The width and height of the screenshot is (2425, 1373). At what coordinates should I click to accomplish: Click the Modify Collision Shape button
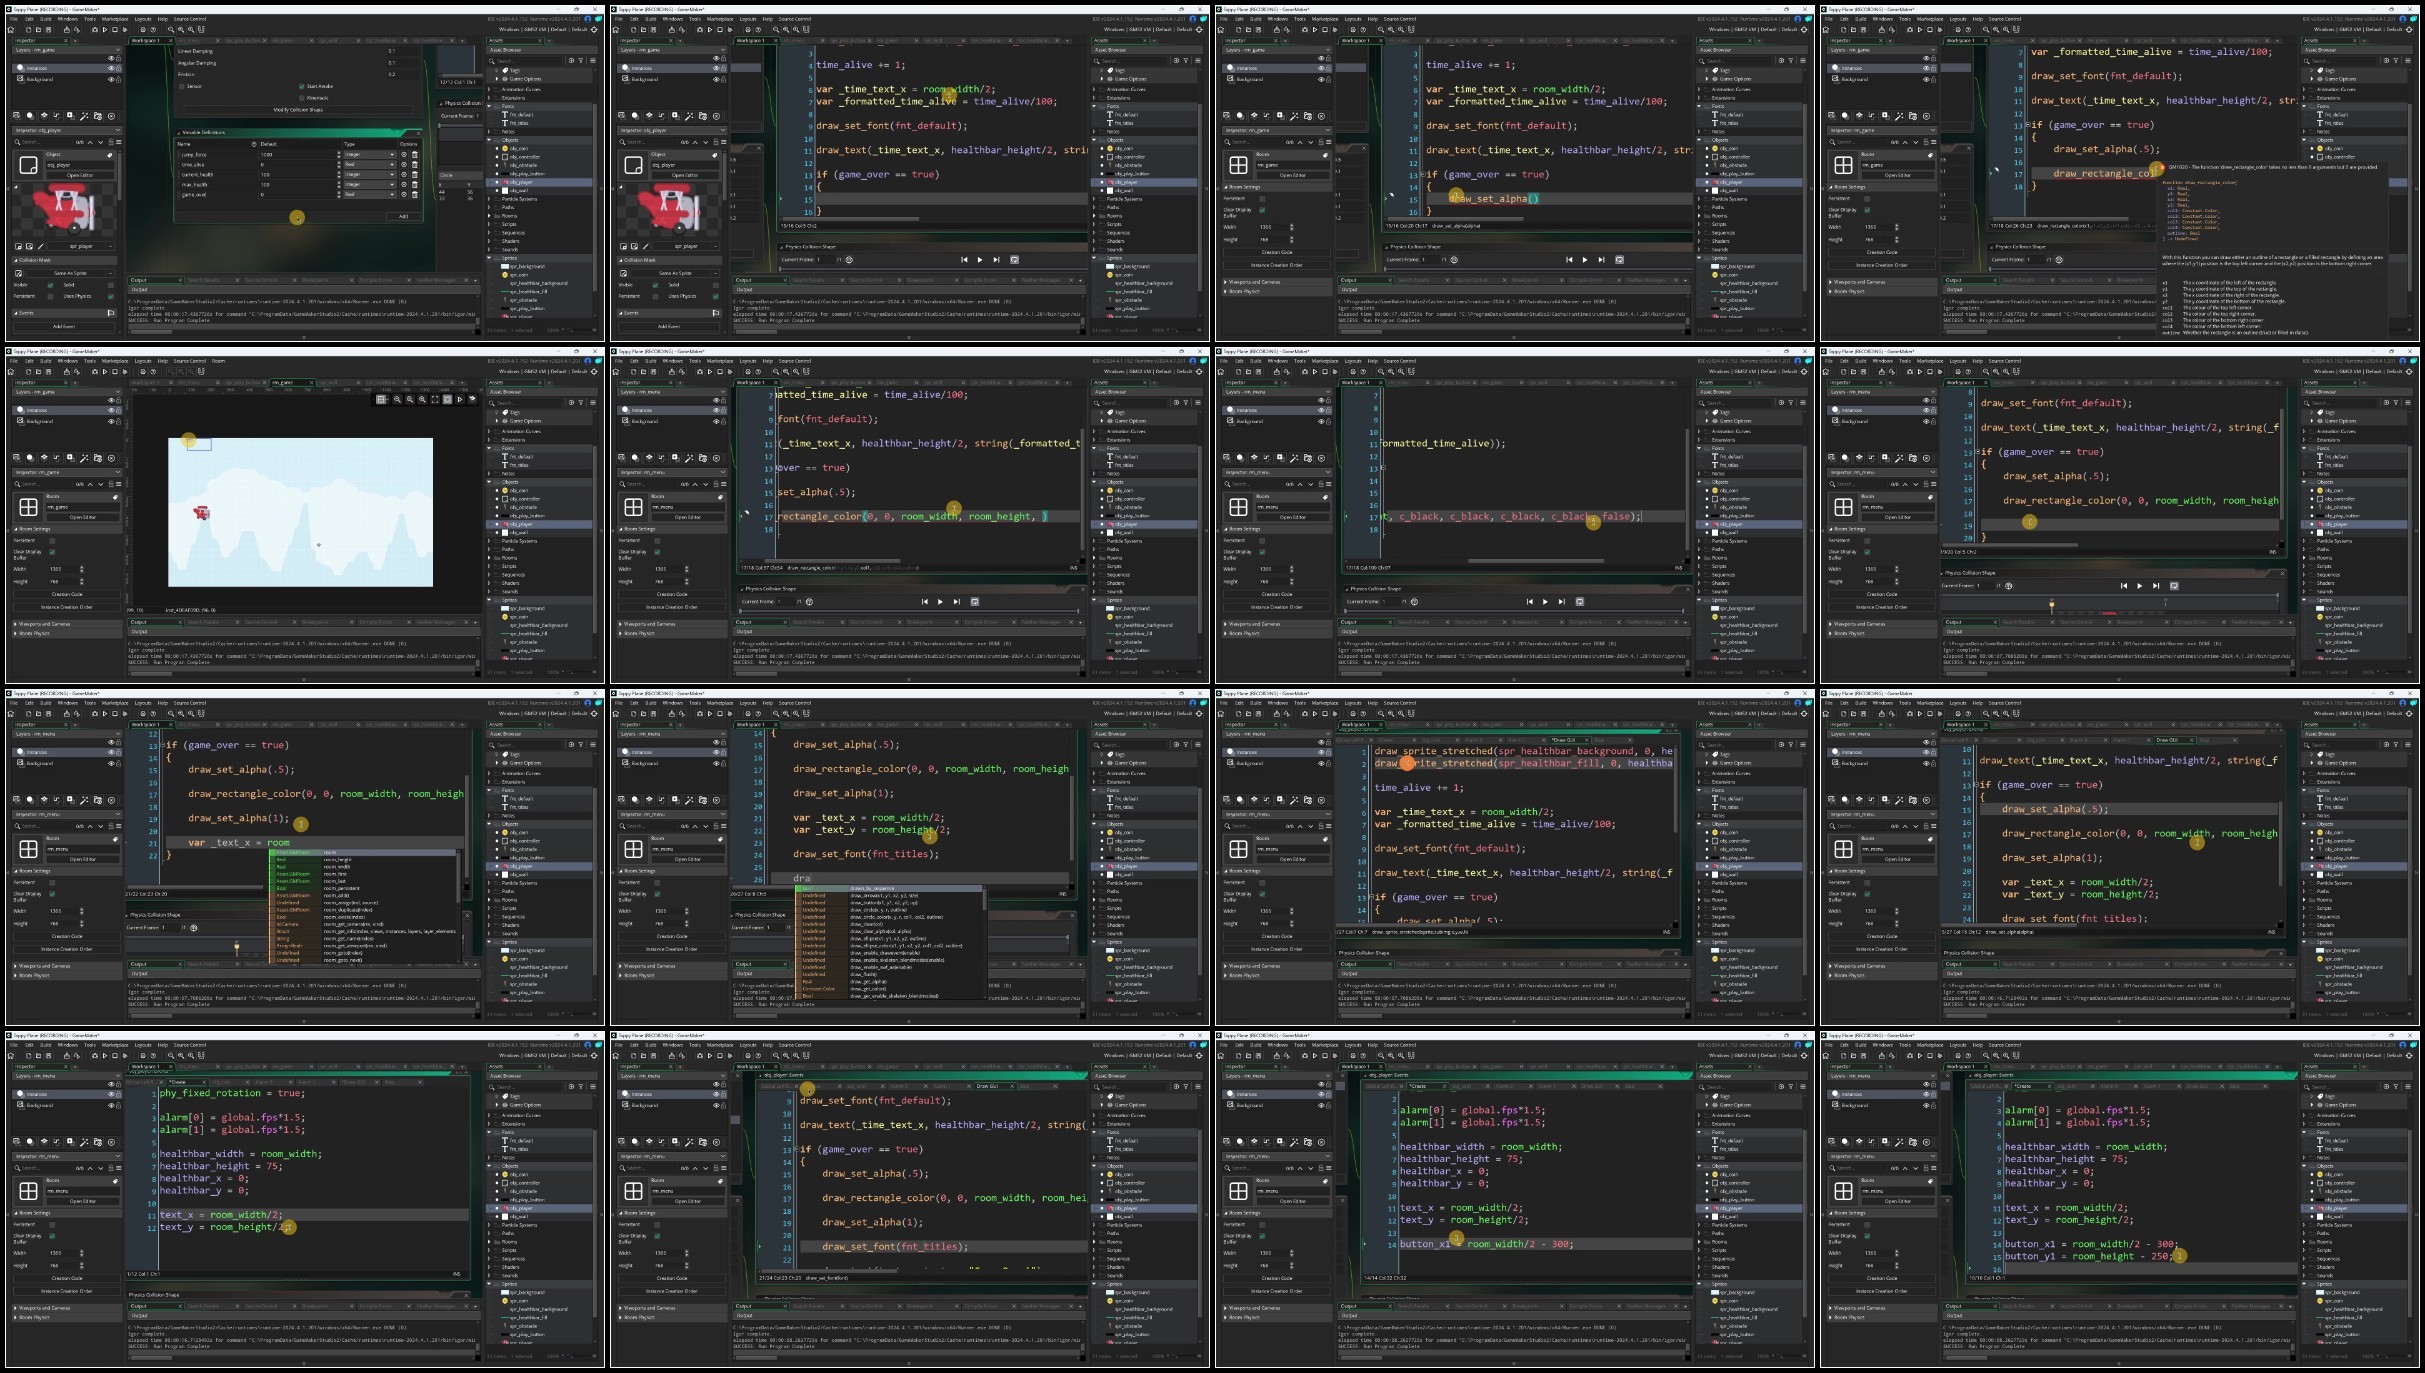298,110
